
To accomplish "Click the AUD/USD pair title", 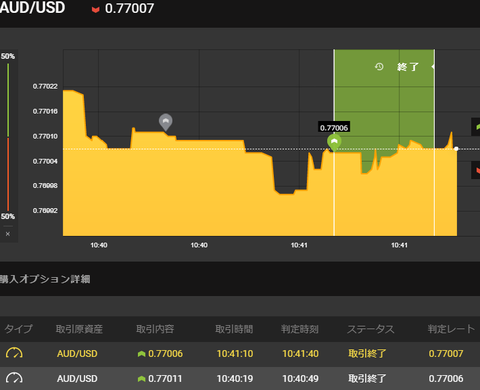I will [x=32, y=8].
